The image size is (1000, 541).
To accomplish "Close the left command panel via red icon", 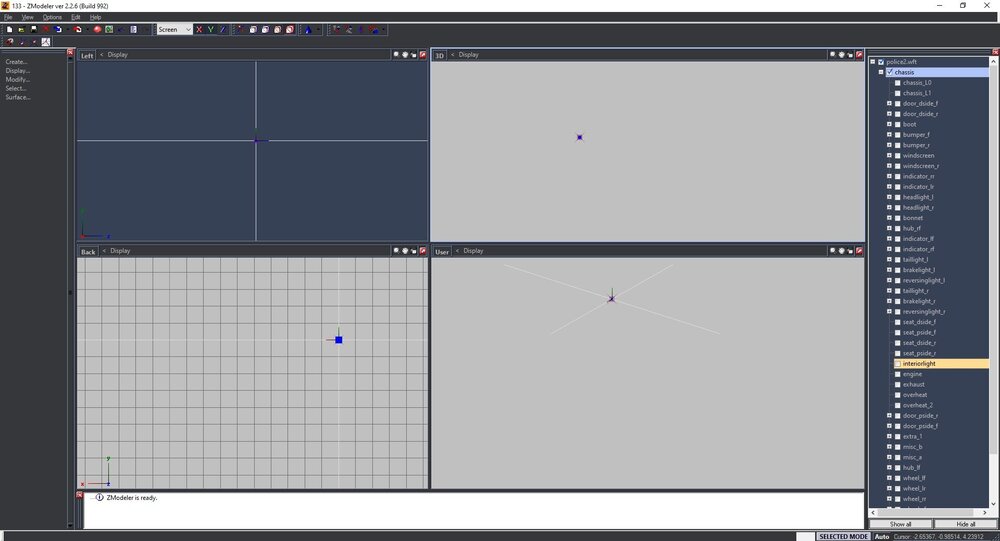I will pos(70,52).
